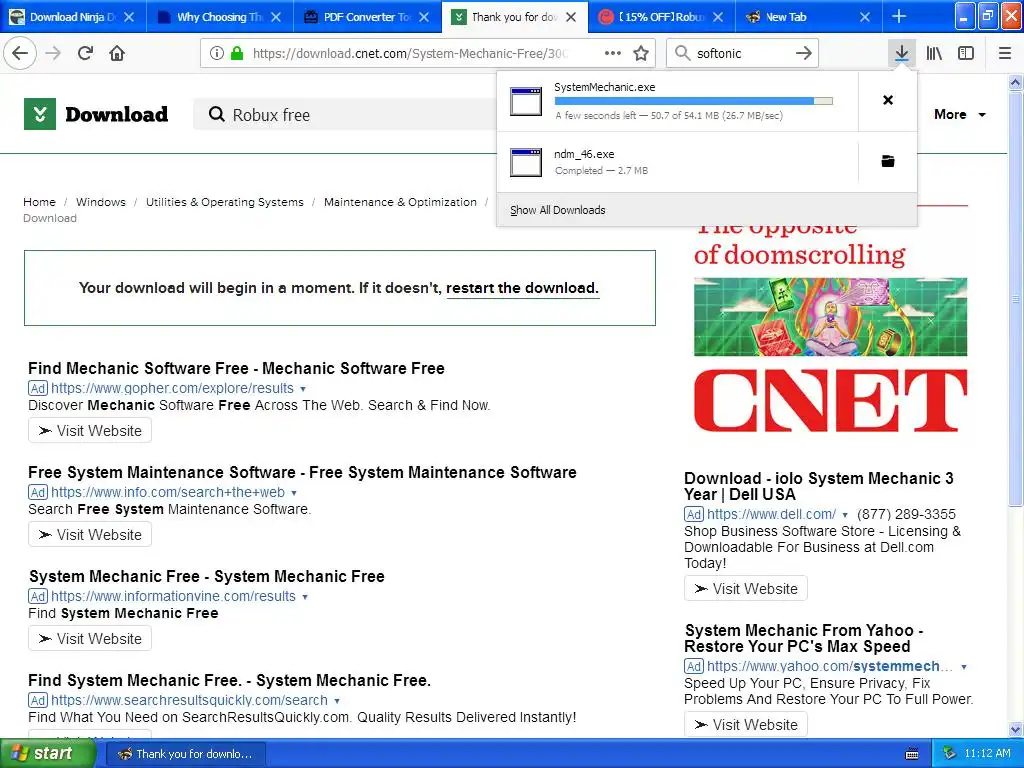Toggle the Downloads toolbar button
This screenshot has height=768, width=1024.
(901, 53)
